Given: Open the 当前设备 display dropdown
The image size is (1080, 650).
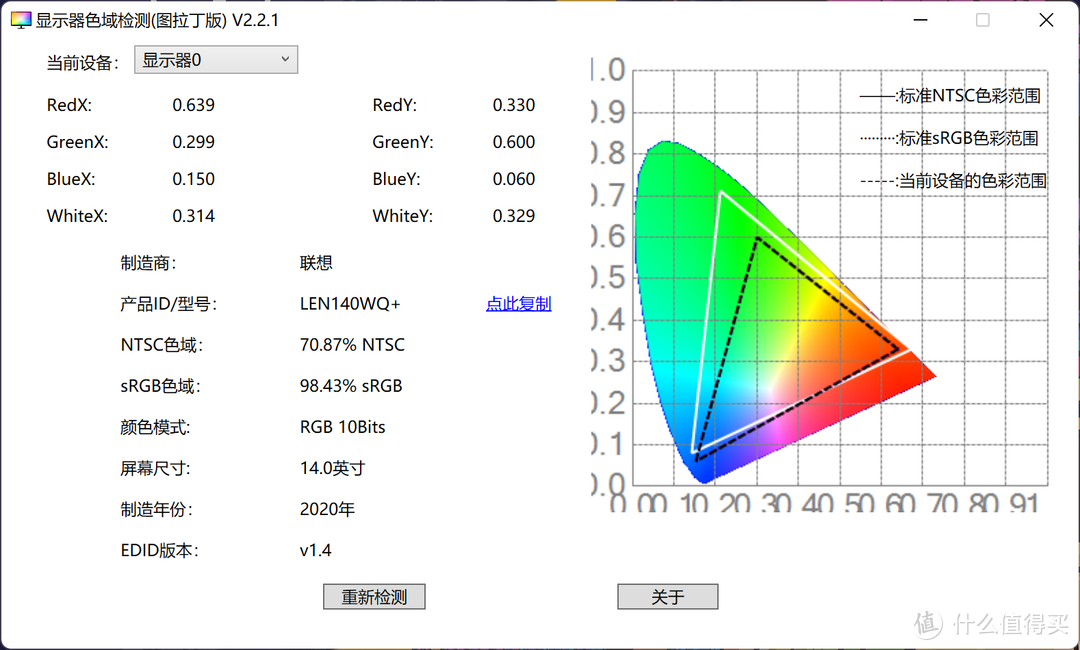Looking at the screenshot, I should [x=216, y=60].
